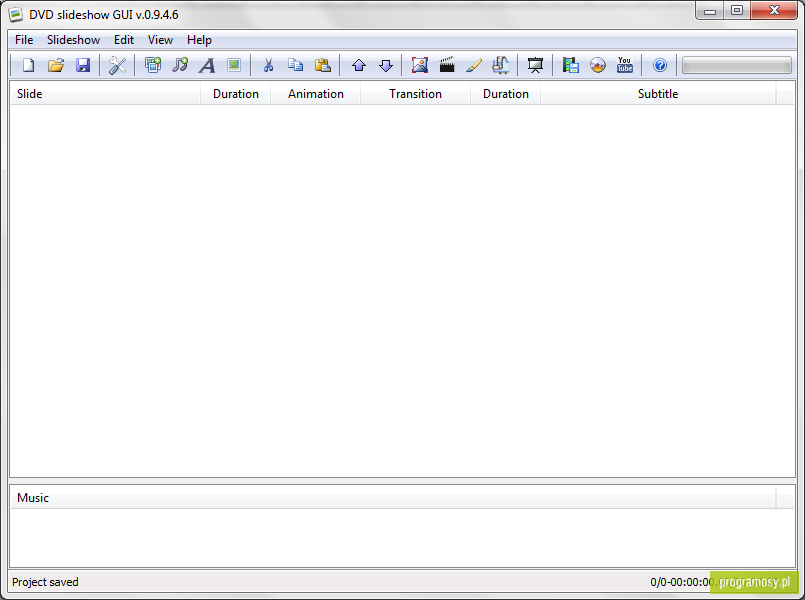
Task: Add text slide with the letter A icon
Action: pyautogui.click(x=207, y=65)
